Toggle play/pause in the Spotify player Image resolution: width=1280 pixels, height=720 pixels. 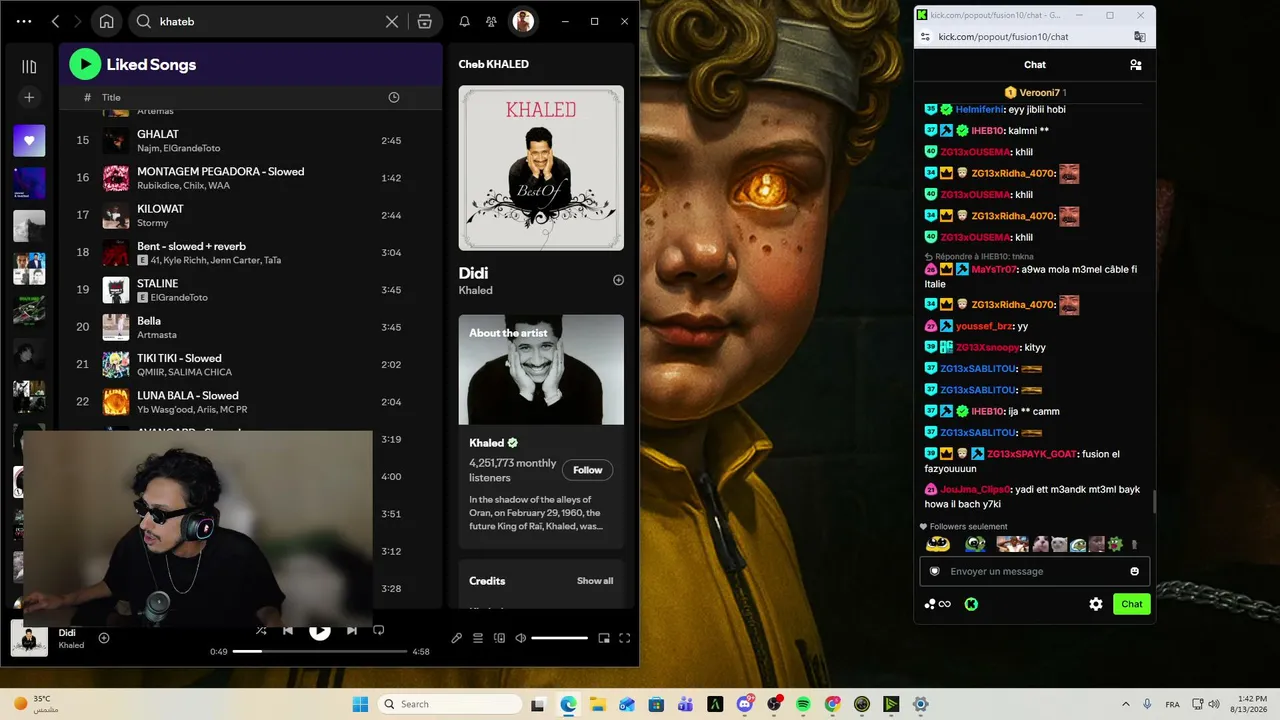pyautogui.click(x=320, y=631)
